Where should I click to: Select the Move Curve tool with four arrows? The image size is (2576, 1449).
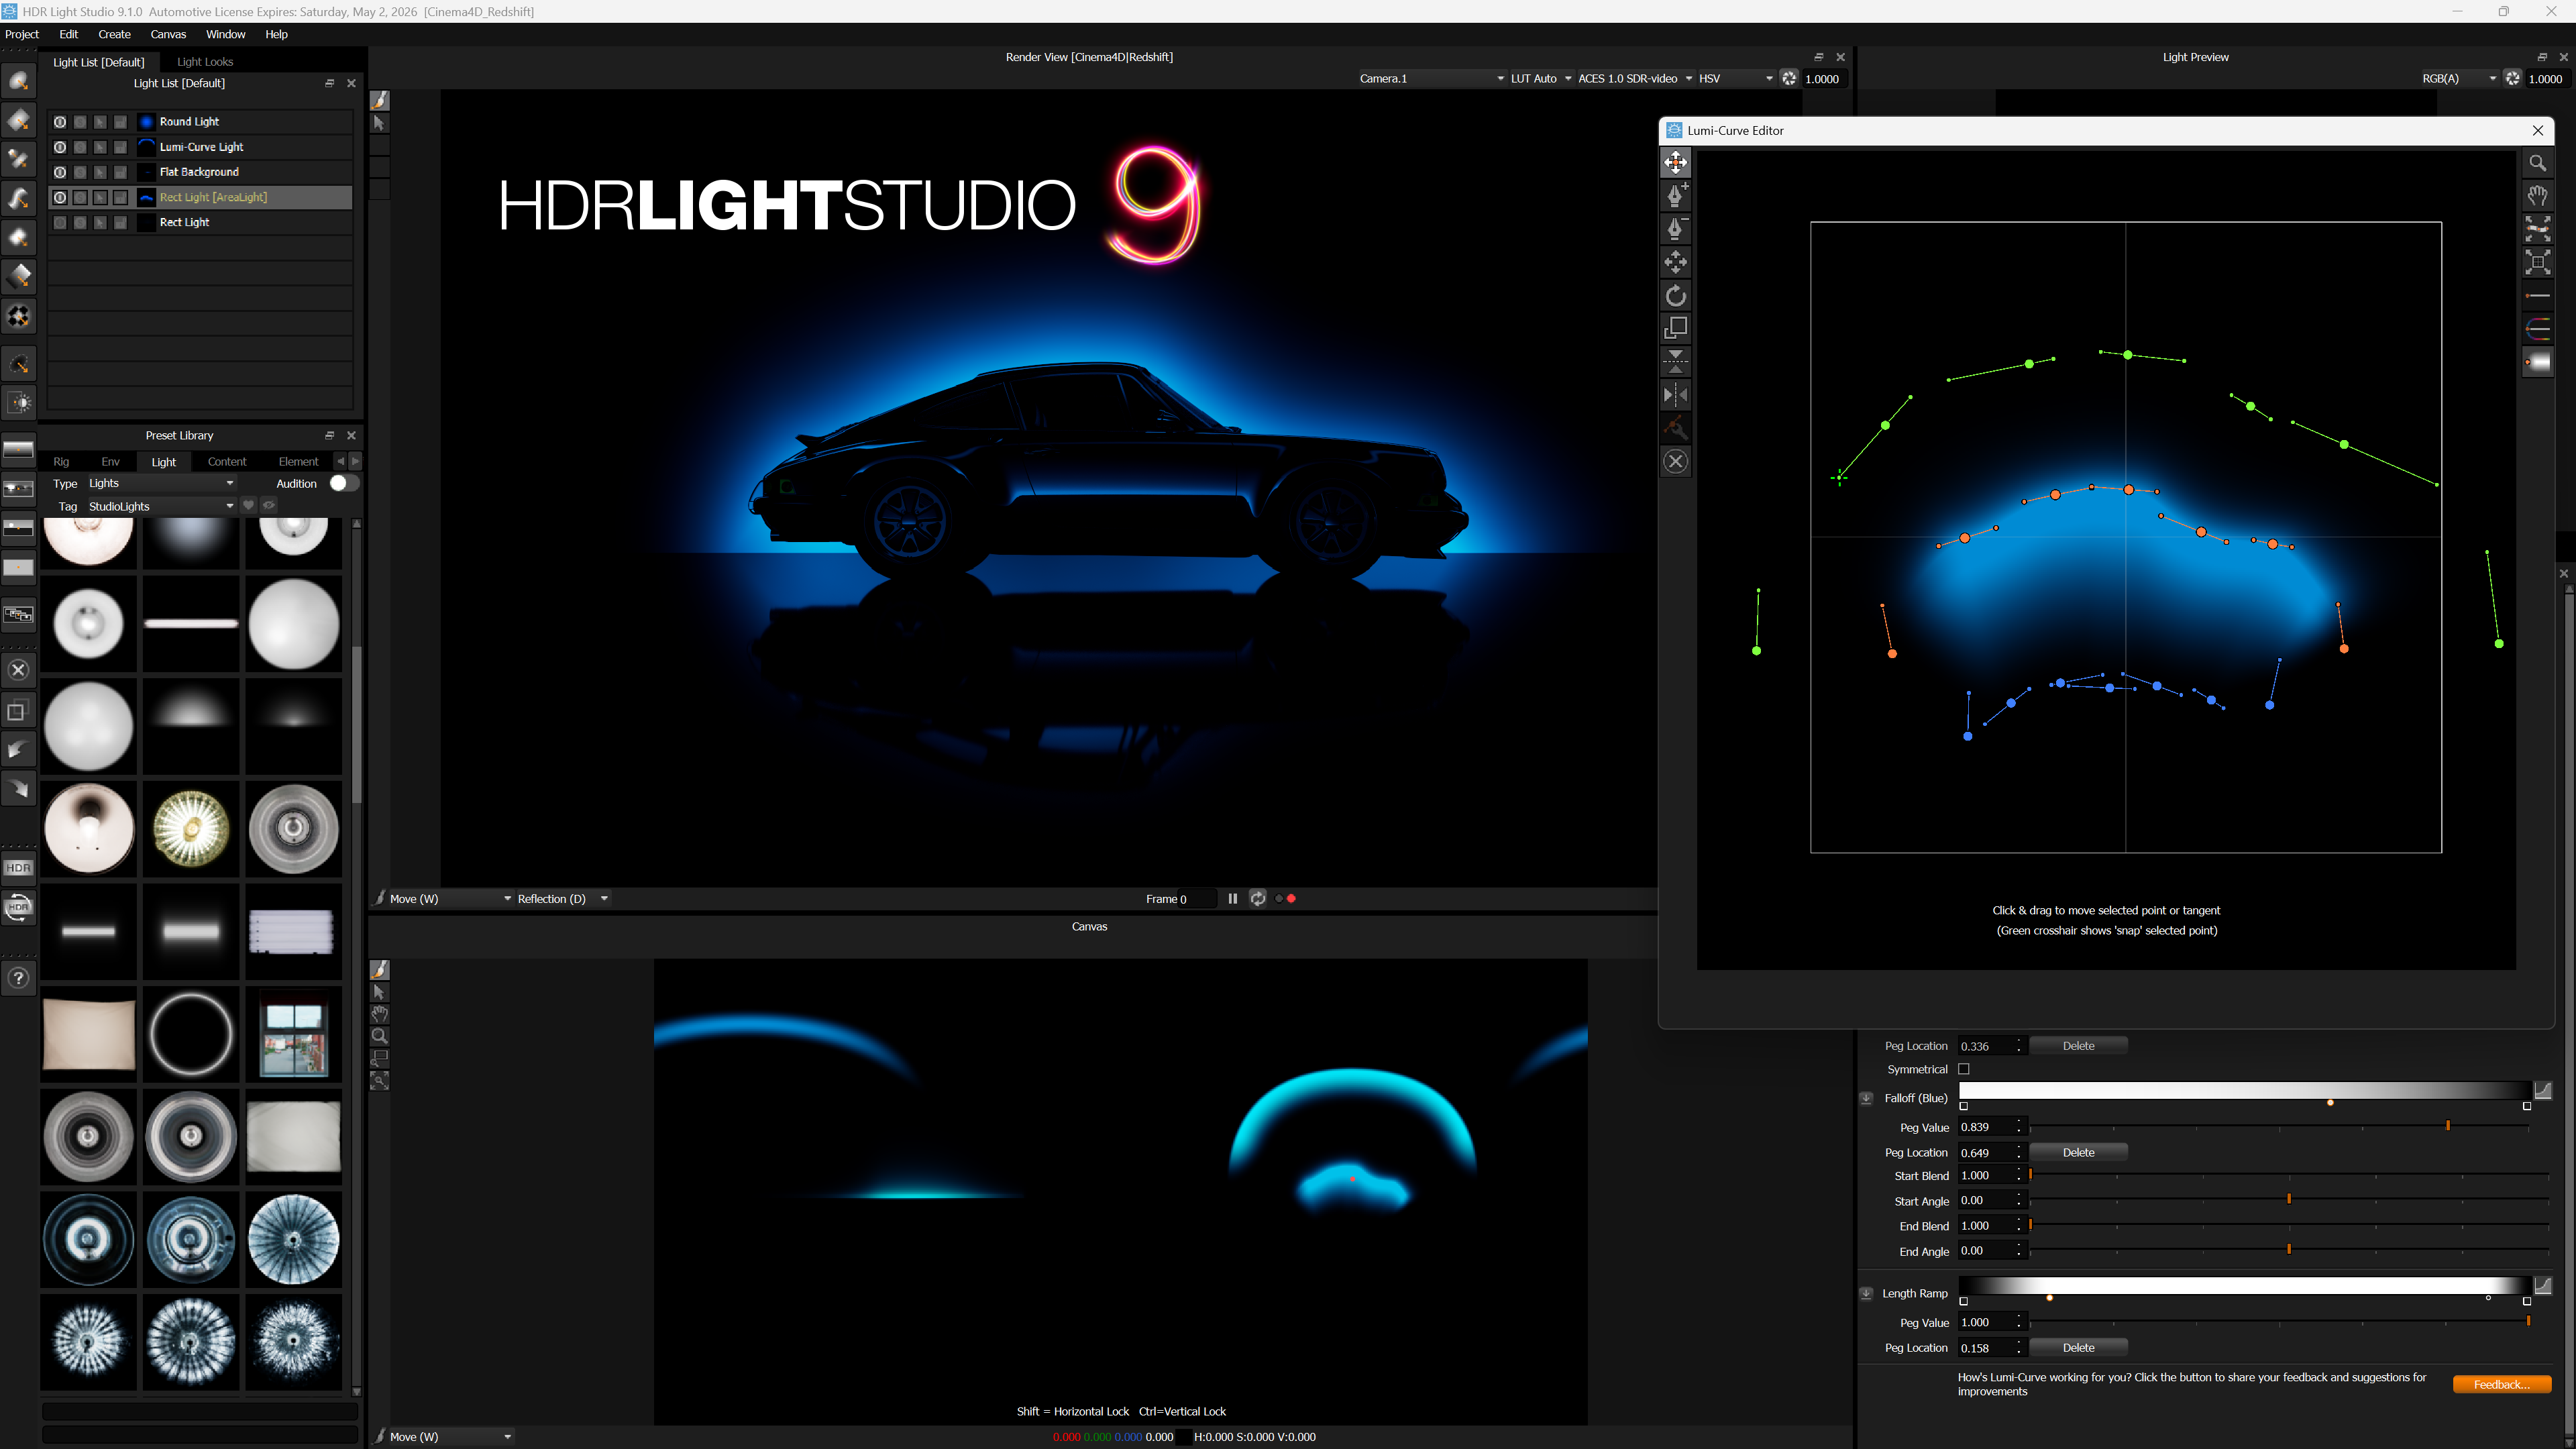[1675, 262]
